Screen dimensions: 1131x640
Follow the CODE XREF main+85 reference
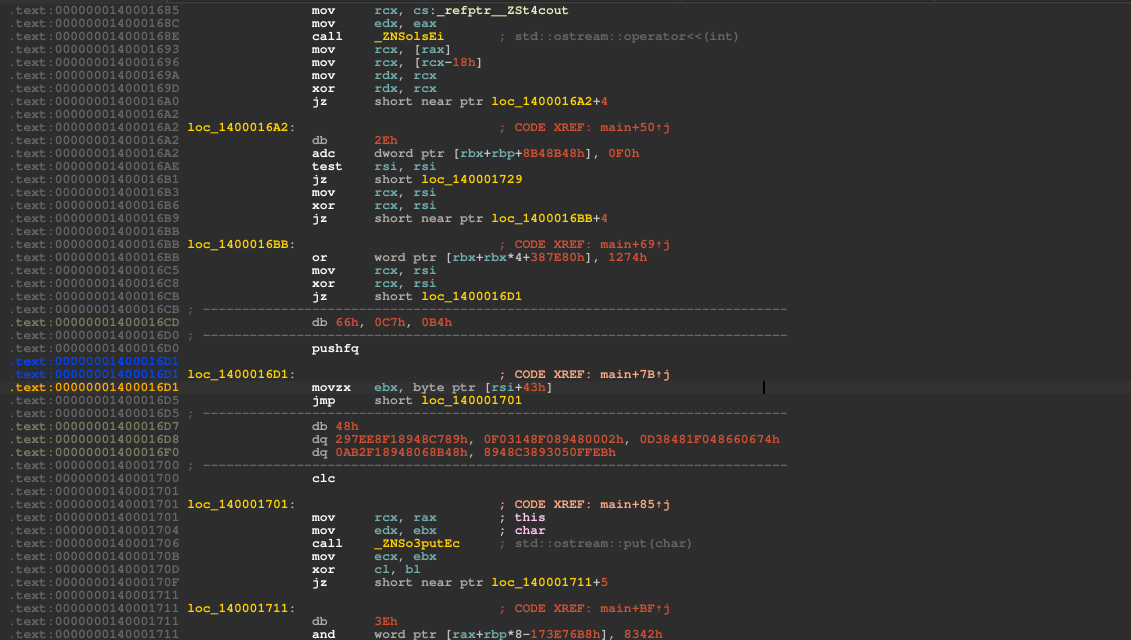pos(591,504)
